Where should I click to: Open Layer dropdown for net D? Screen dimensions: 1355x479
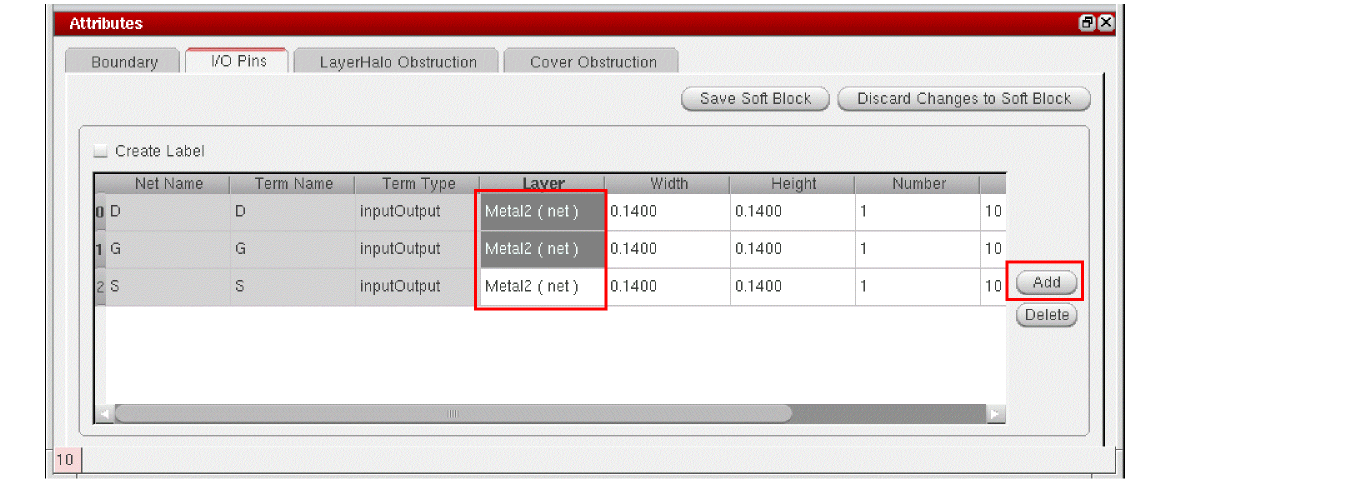coord(542,211)
